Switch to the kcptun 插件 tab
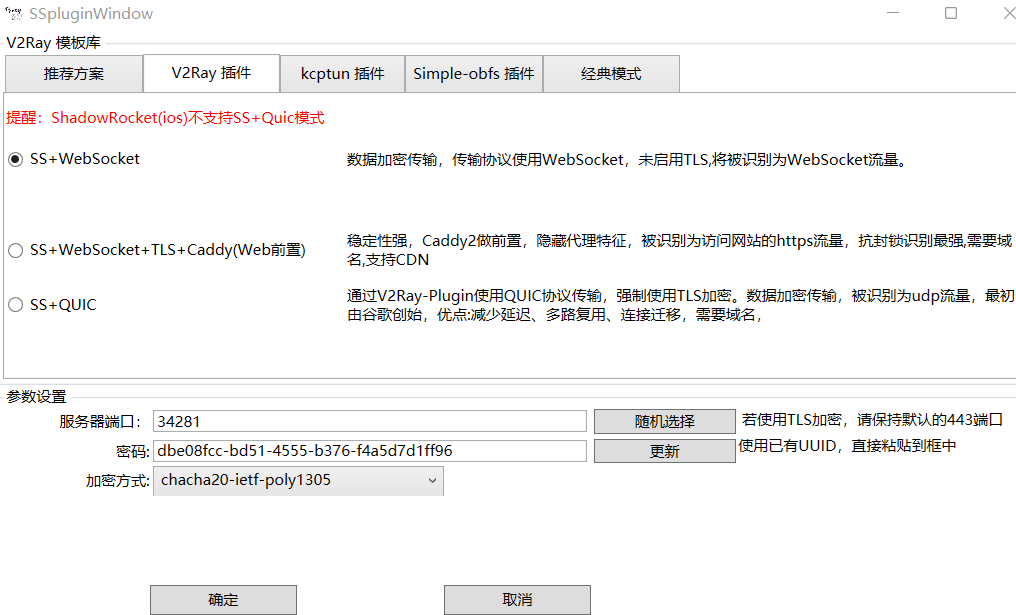Screen dimensions: 1016x615 (x=342, y=74)
